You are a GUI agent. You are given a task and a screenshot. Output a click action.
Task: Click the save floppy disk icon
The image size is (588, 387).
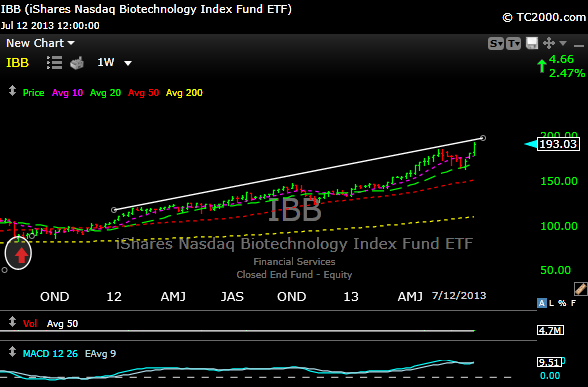(x=532, y=43)
